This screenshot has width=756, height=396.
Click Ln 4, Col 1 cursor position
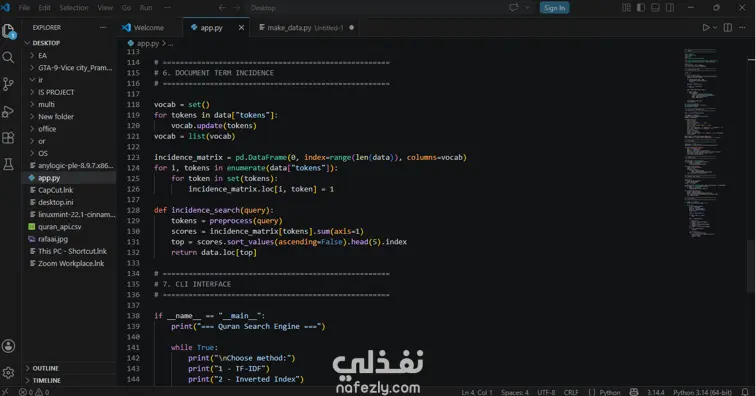(477, 392)
